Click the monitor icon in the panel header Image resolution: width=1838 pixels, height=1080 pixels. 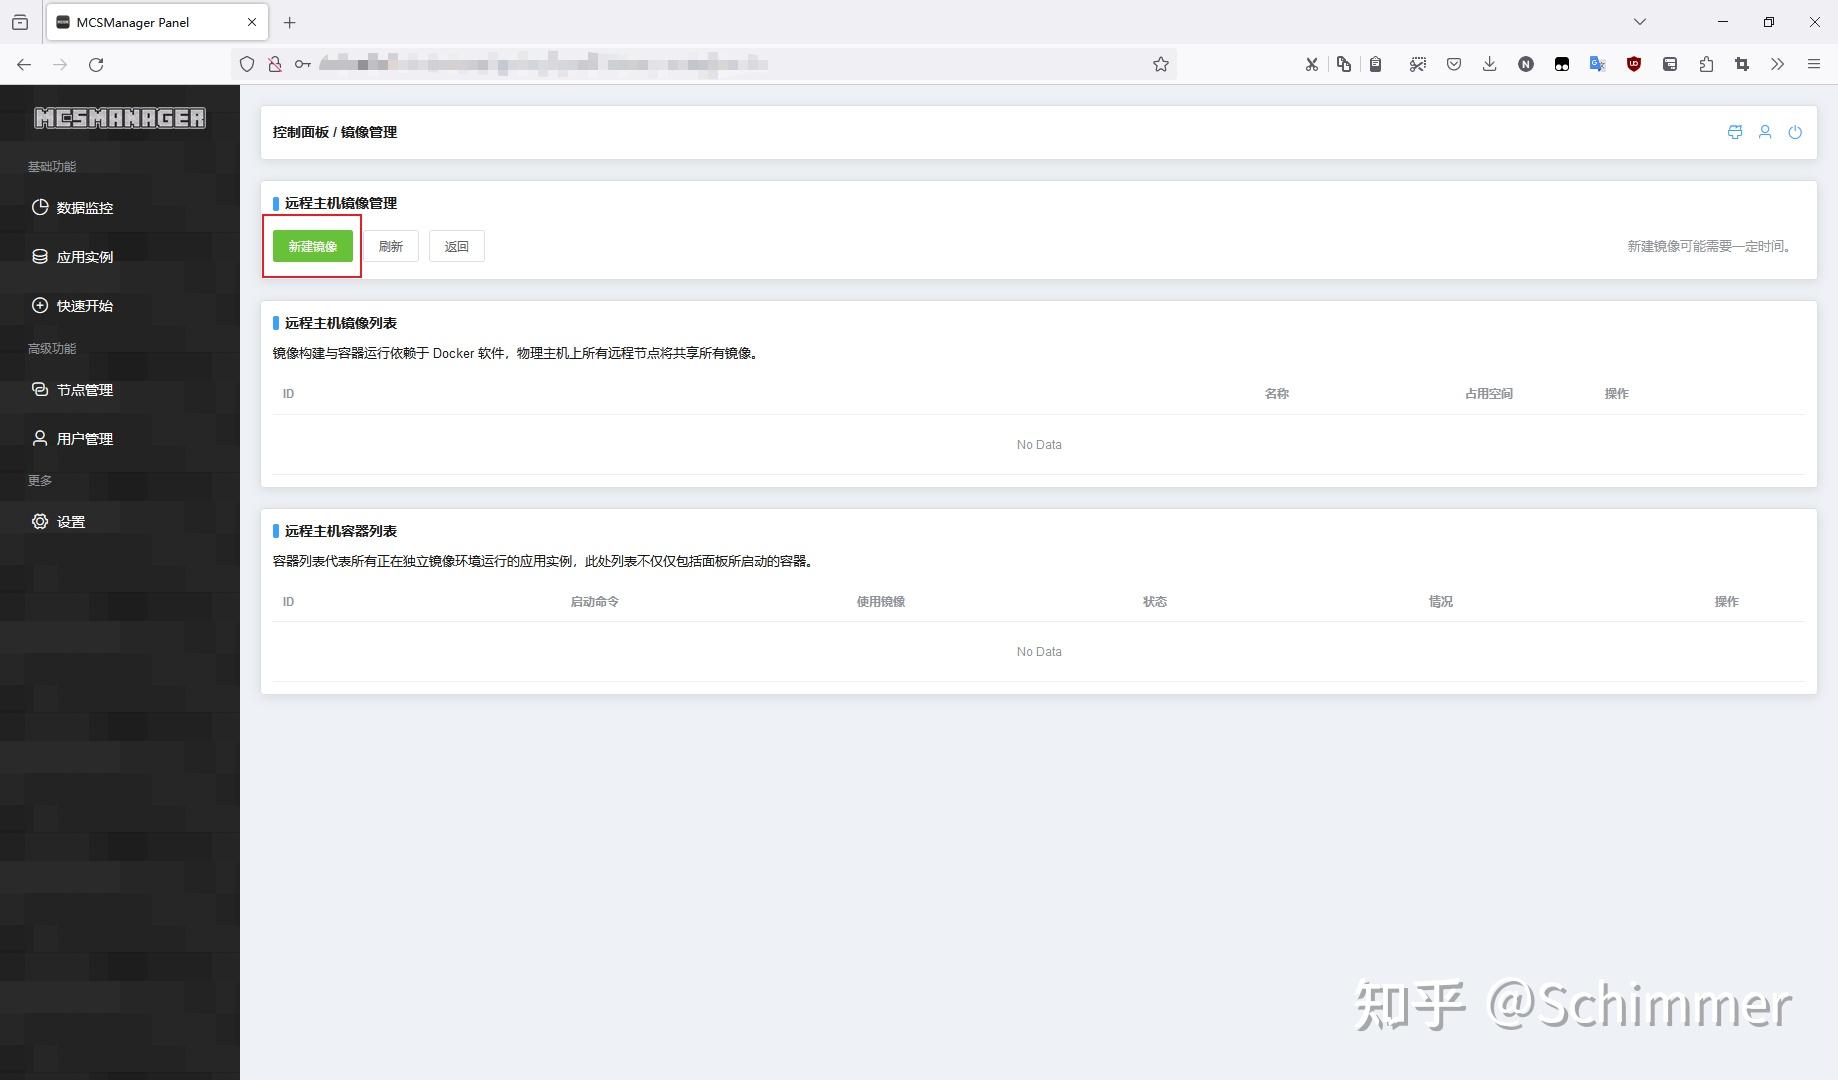[1734, 132]
